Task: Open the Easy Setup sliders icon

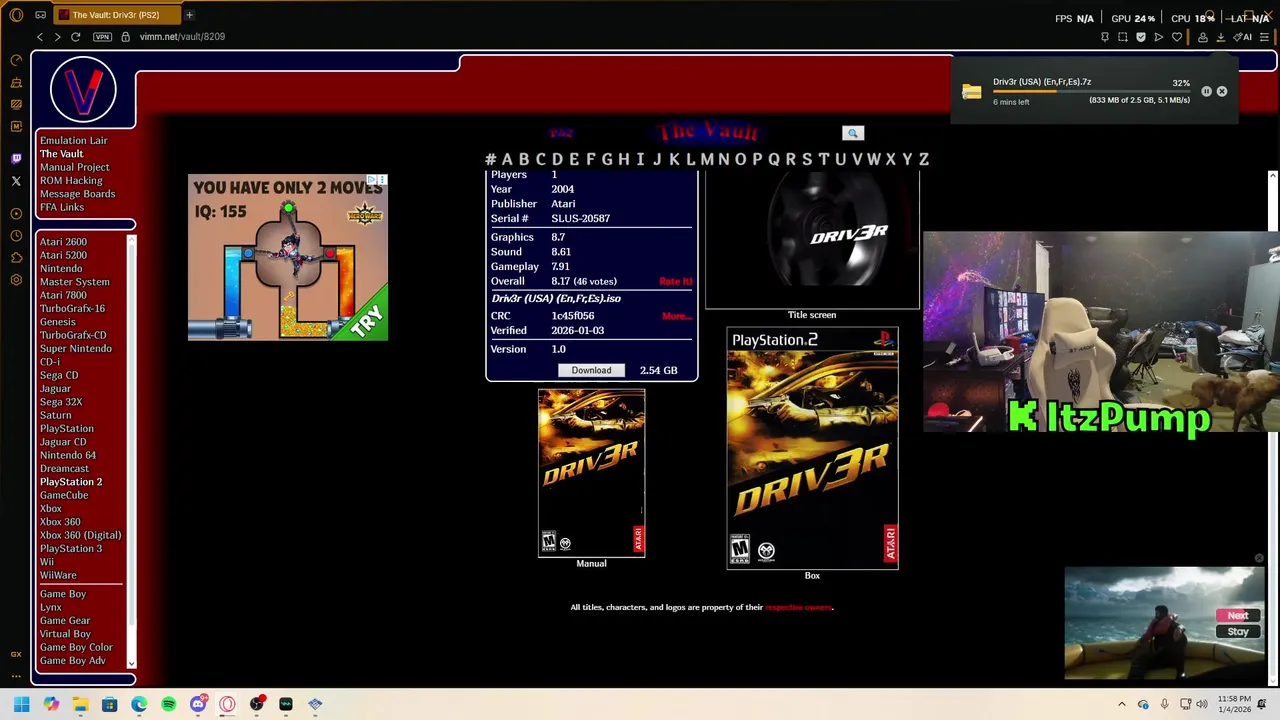Action: tap(1265, 37)
